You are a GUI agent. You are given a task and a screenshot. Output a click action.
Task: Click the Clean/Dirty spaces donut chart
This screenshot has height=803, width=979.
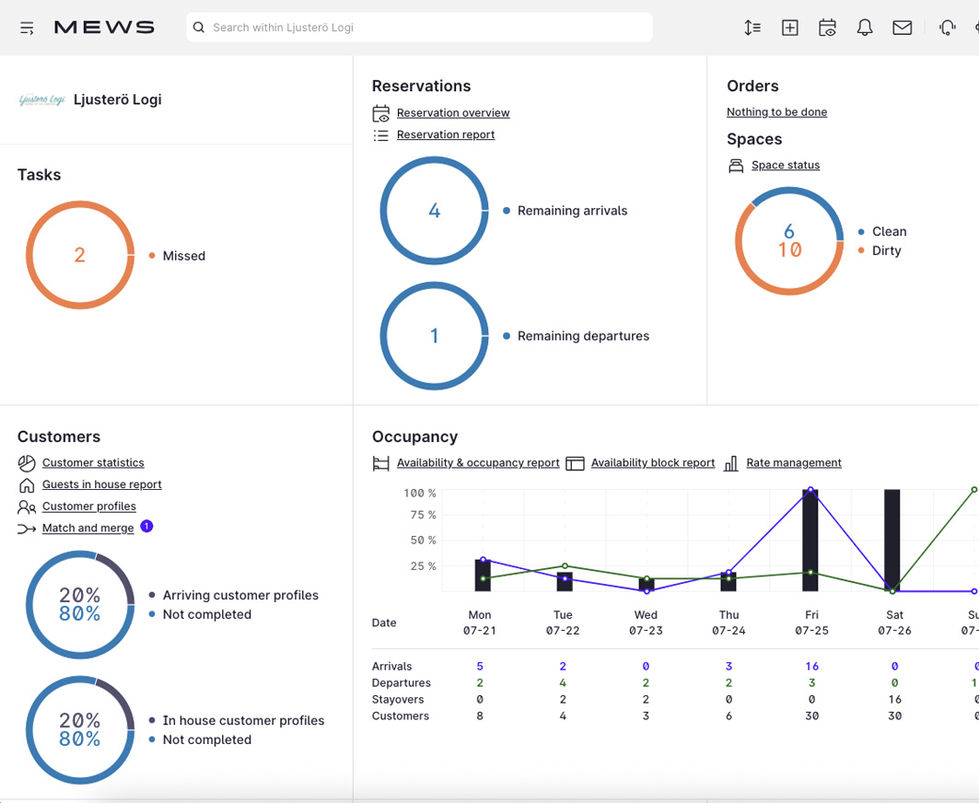tap(789, 241)
